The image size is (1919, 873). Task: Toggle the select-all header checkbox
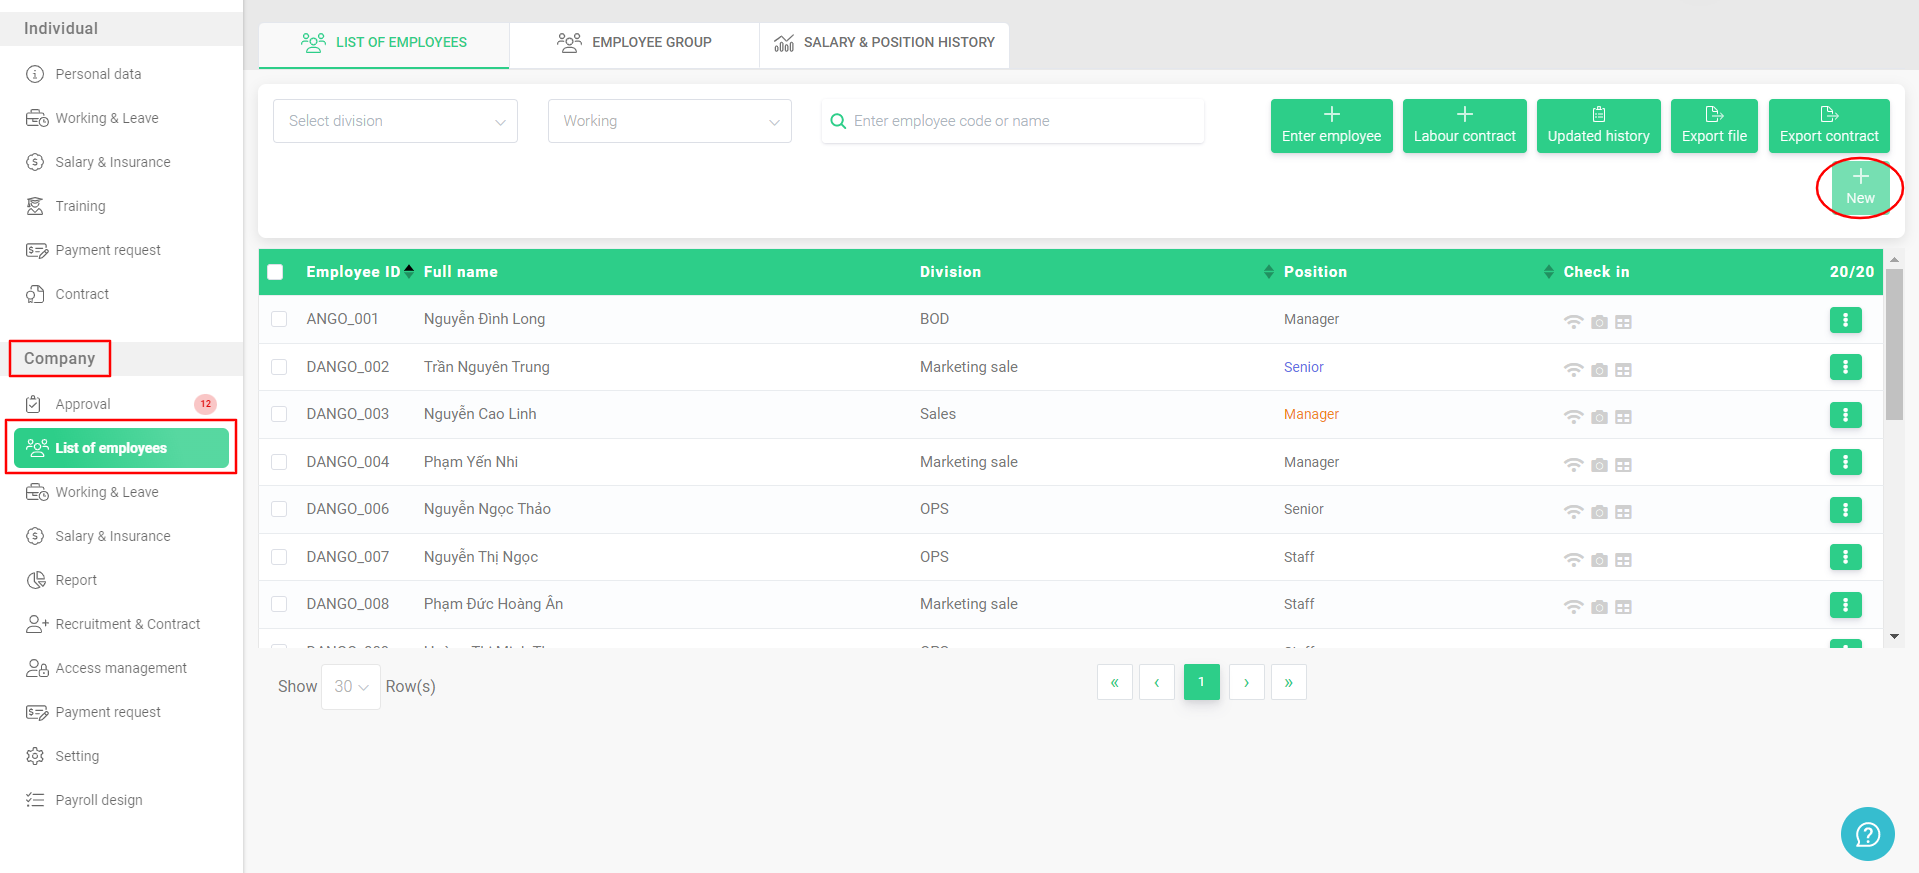275,272
